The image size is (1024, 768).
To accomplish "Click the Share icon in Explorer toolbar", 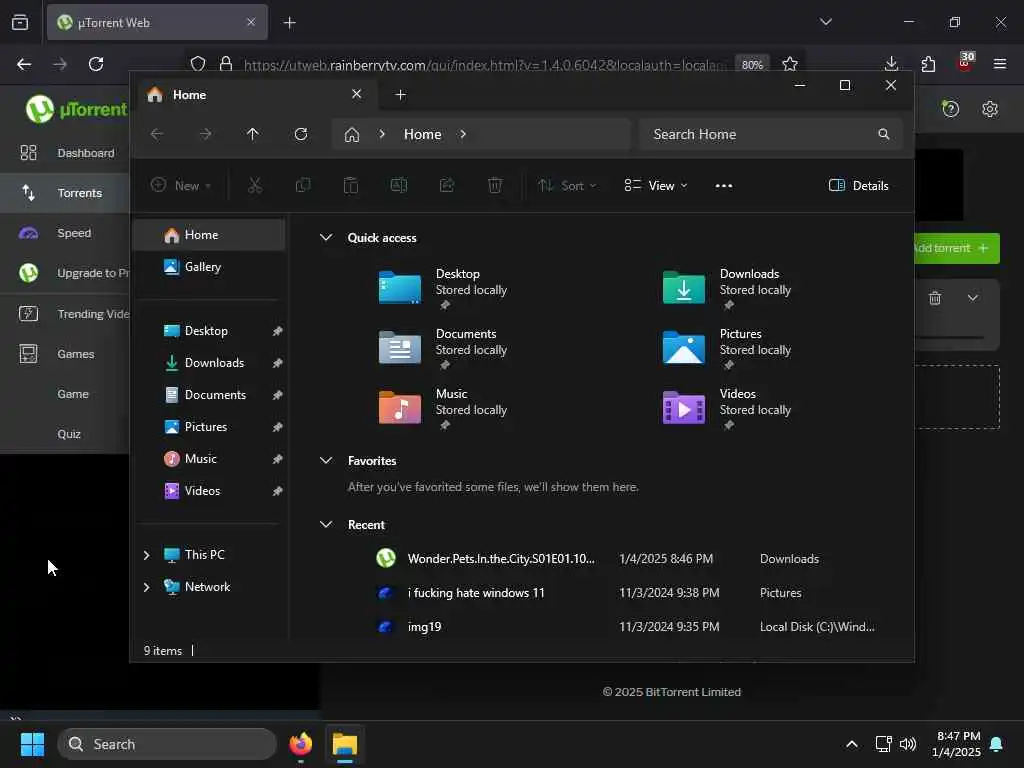I will [447, 185].
